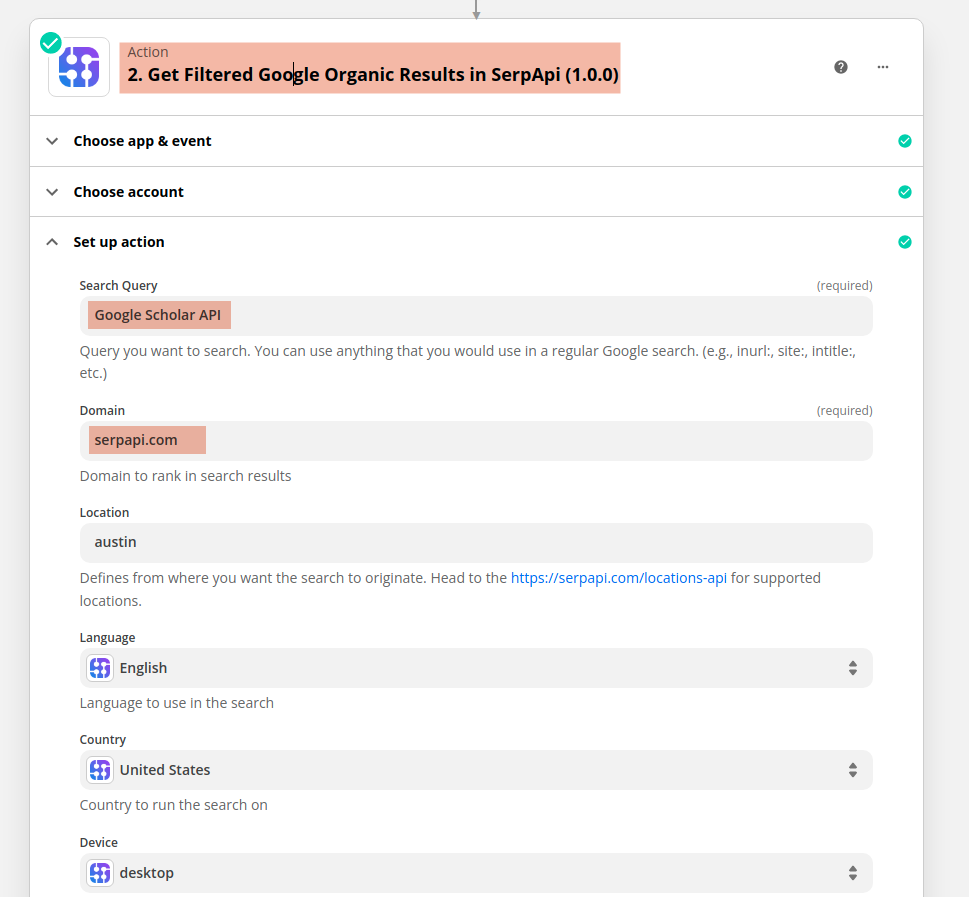Open the help question mark icon
The image size is (969, 897).
(840, 67)
